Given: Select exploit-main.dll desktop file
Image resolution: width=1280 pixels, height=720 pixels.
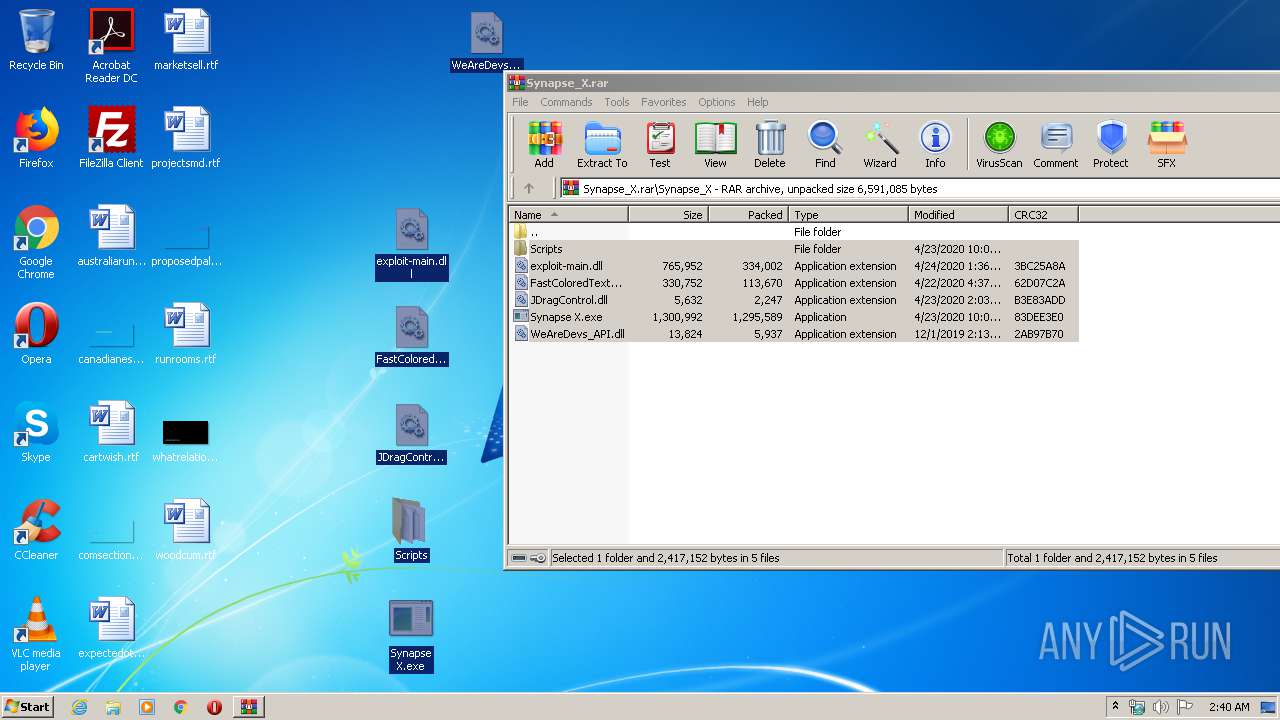Looking at the screenshot, I should 411,244.
